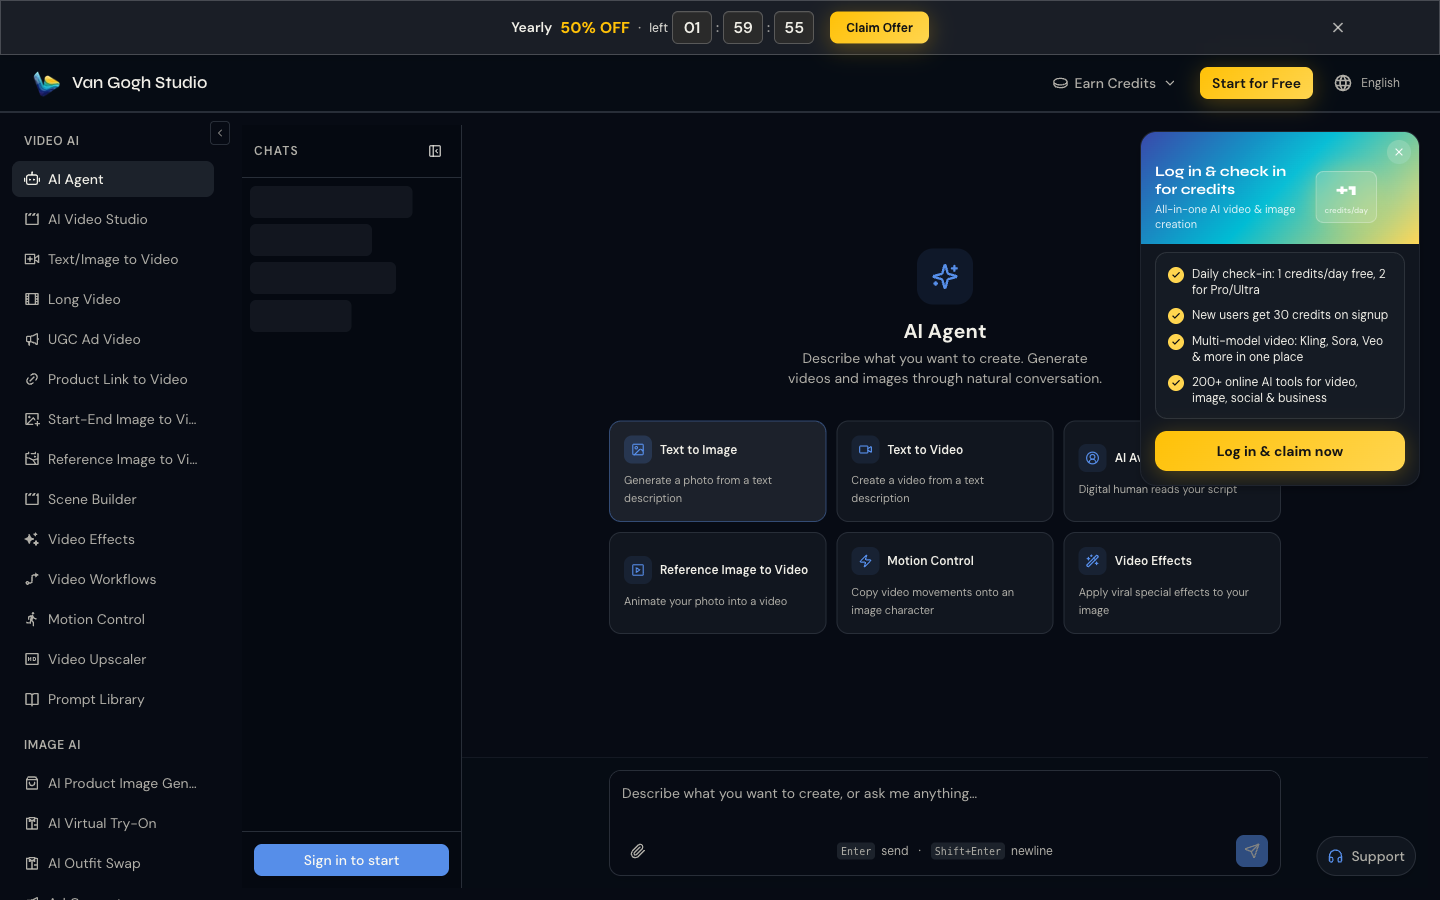Click the Video Upscaler HD icon
Screen dimensions: 1440x900
(x=32, y=659)
